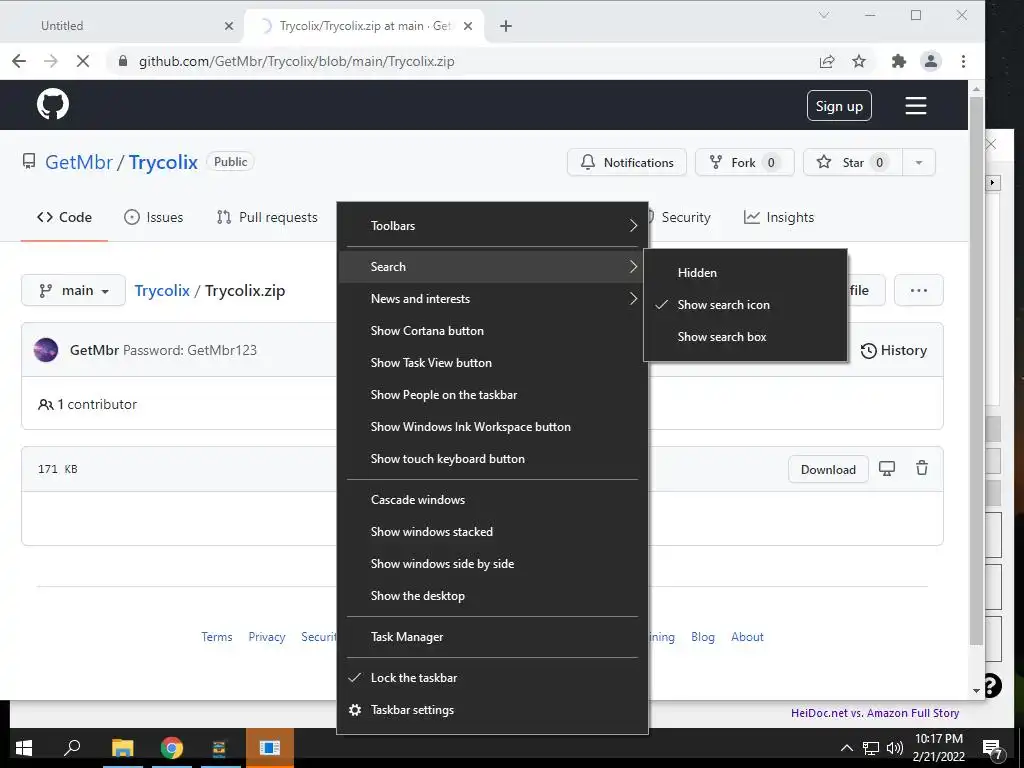This screenshot has width=1024, height=768.
Task: Open the file History link
Action: (893, 351)
